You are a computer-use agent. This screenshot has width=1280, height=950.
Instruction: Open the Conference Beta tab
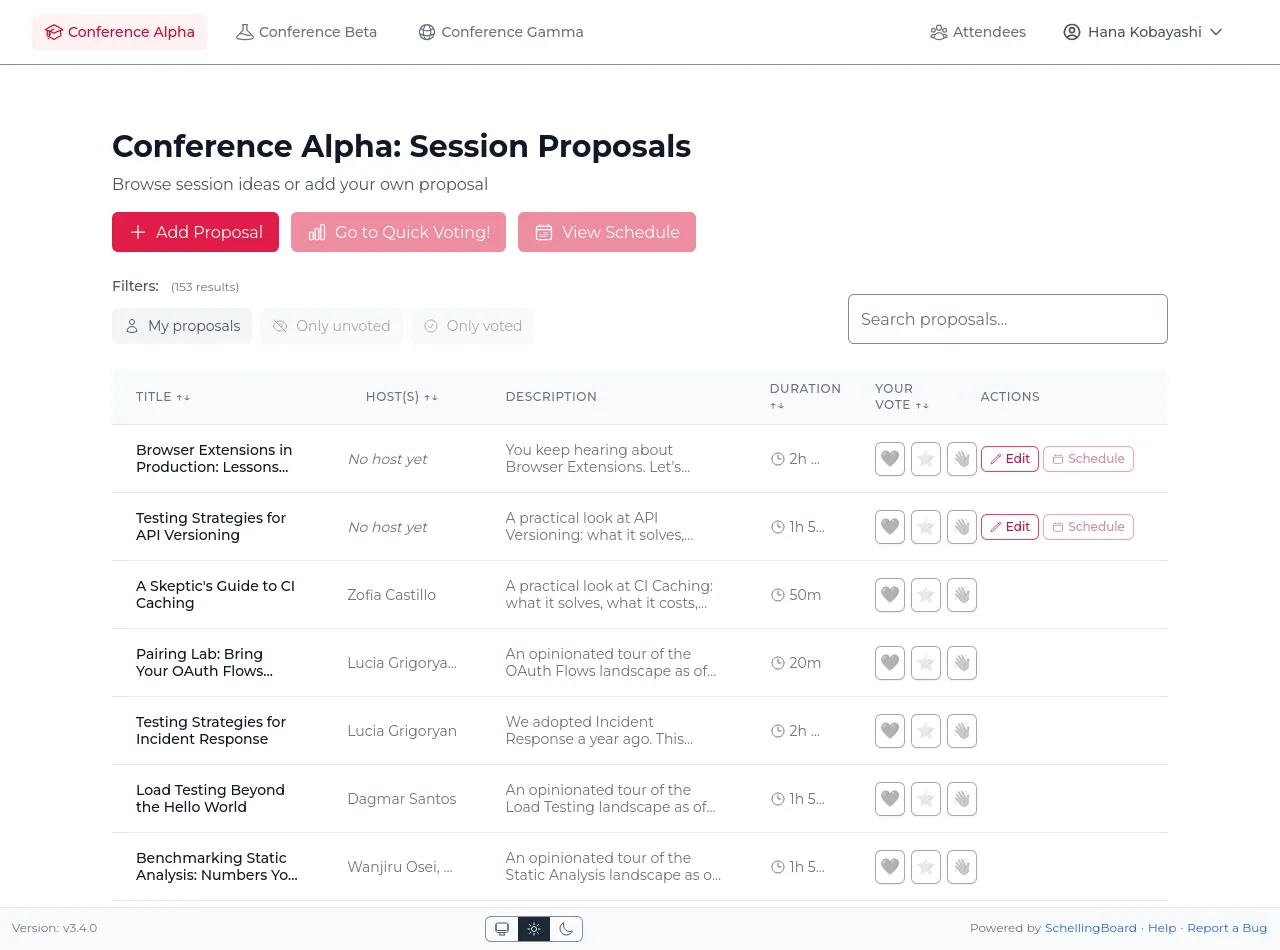(307, 32)
